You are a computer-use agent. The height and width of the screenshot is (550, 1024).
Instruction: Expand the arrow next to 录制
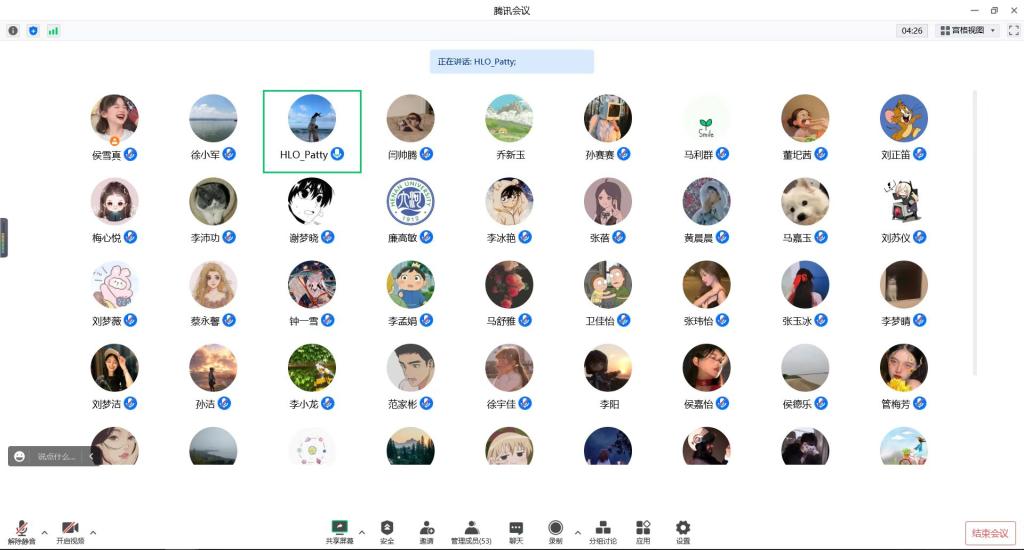tap(578, 532)
